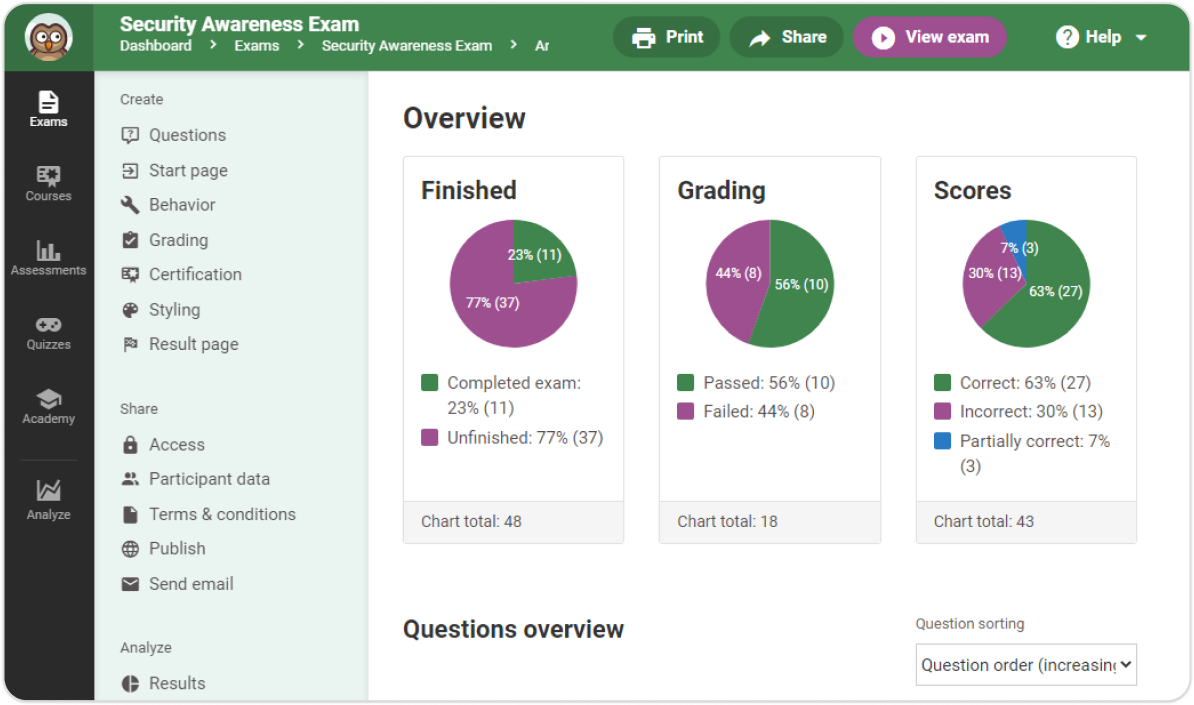Click 30% (13) slice in Scores pie
This screenshot has width=1194, height=705.
click(x=994, y=273)
